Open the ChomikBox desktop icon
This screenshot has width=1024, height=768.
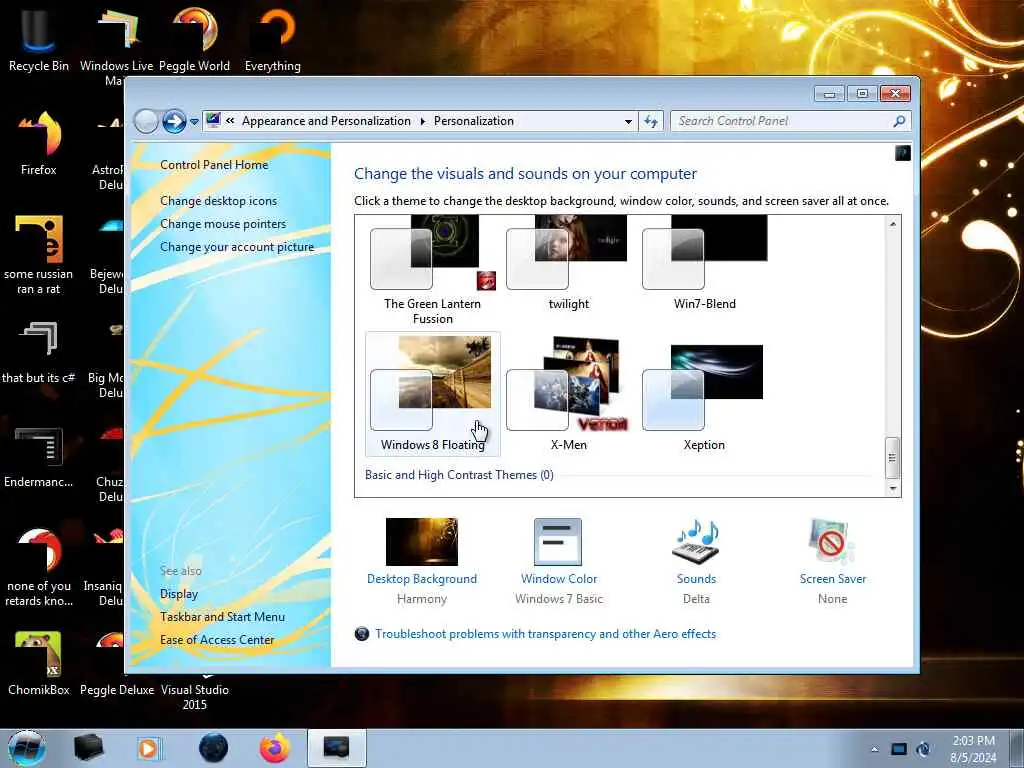(39, 663)
